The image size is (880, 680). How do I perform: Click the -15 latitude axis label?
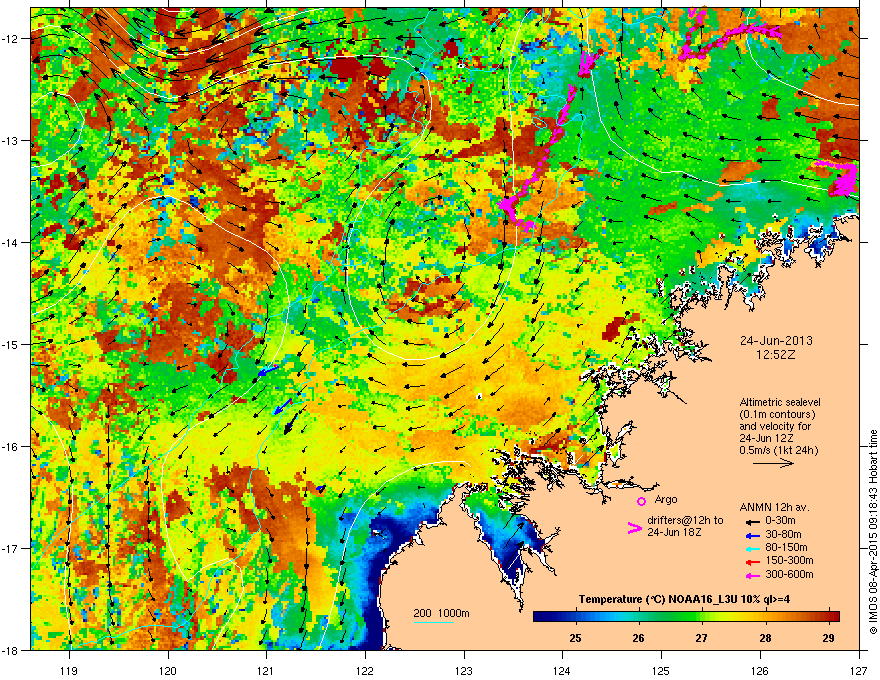(11, 344)
